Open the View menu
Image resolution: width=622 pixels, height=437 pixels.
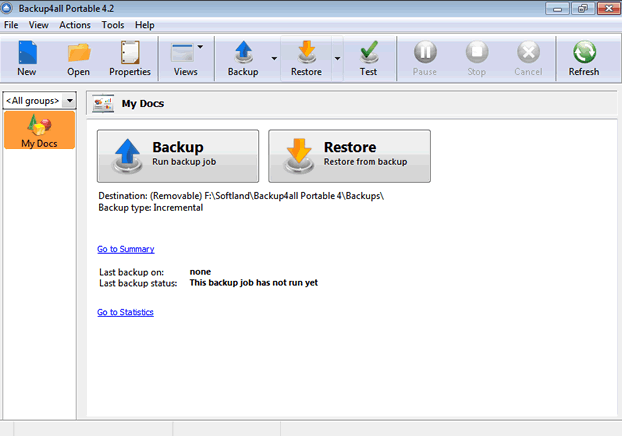click(x=38, y=25)
